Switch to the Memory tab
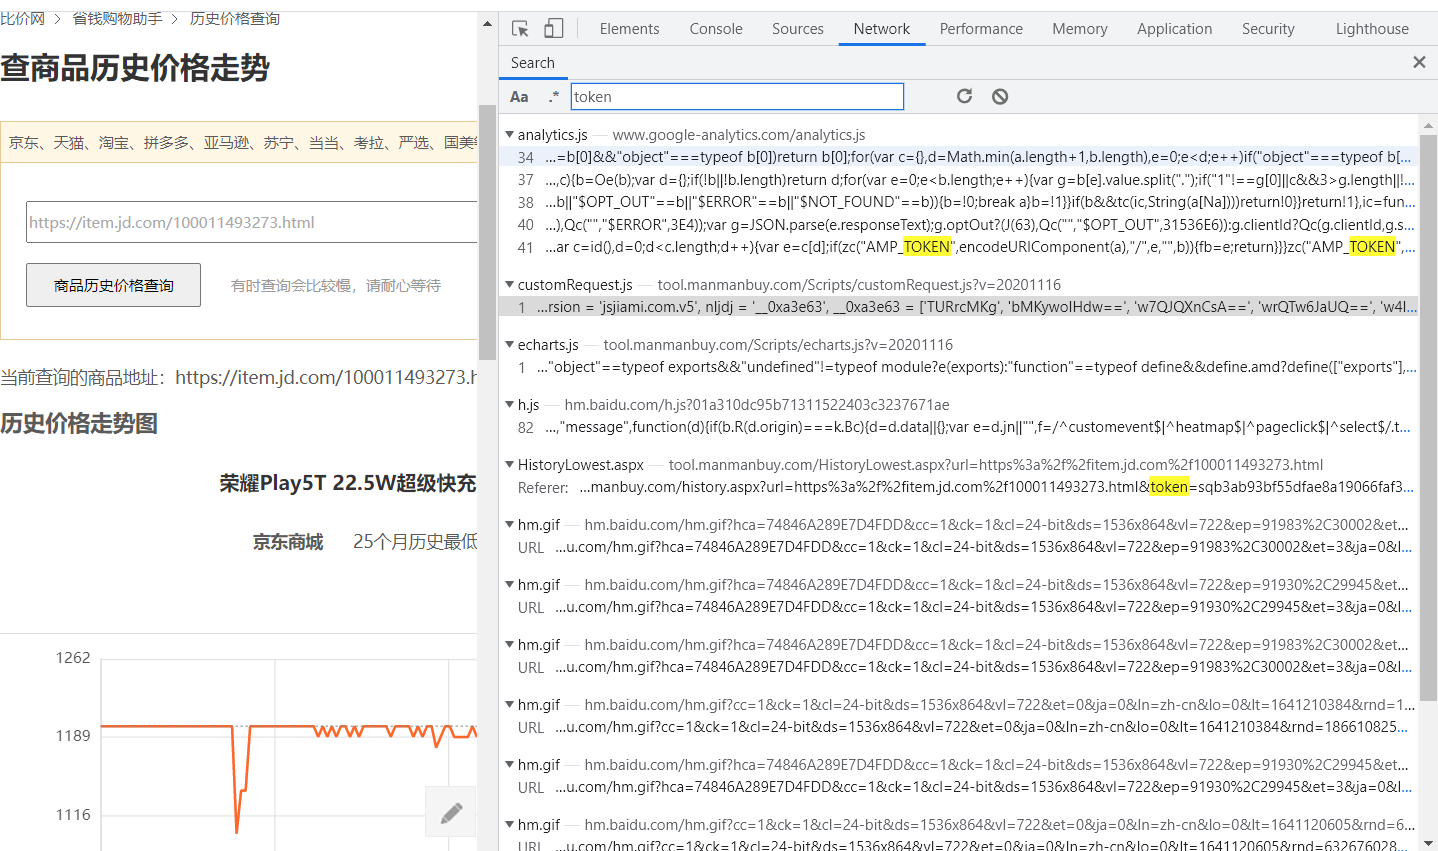Screen dimensions: 1438x851 point(1080,29)
